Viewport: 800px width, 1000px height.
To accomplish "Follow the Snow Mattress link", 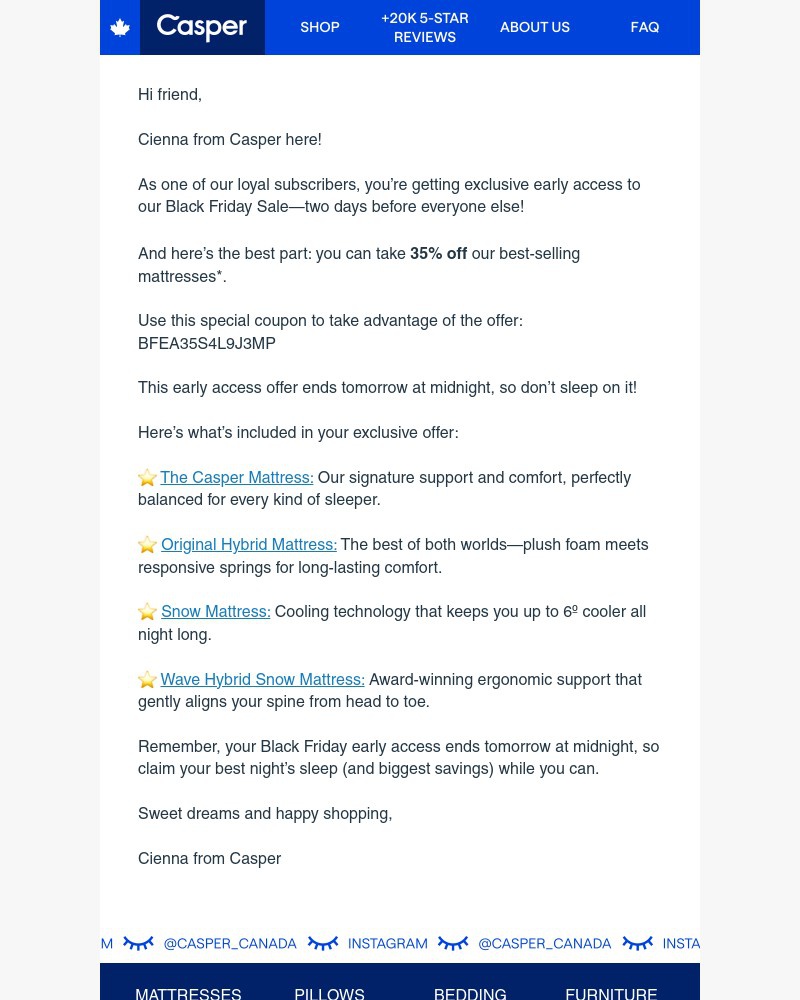I will [216, 612].
